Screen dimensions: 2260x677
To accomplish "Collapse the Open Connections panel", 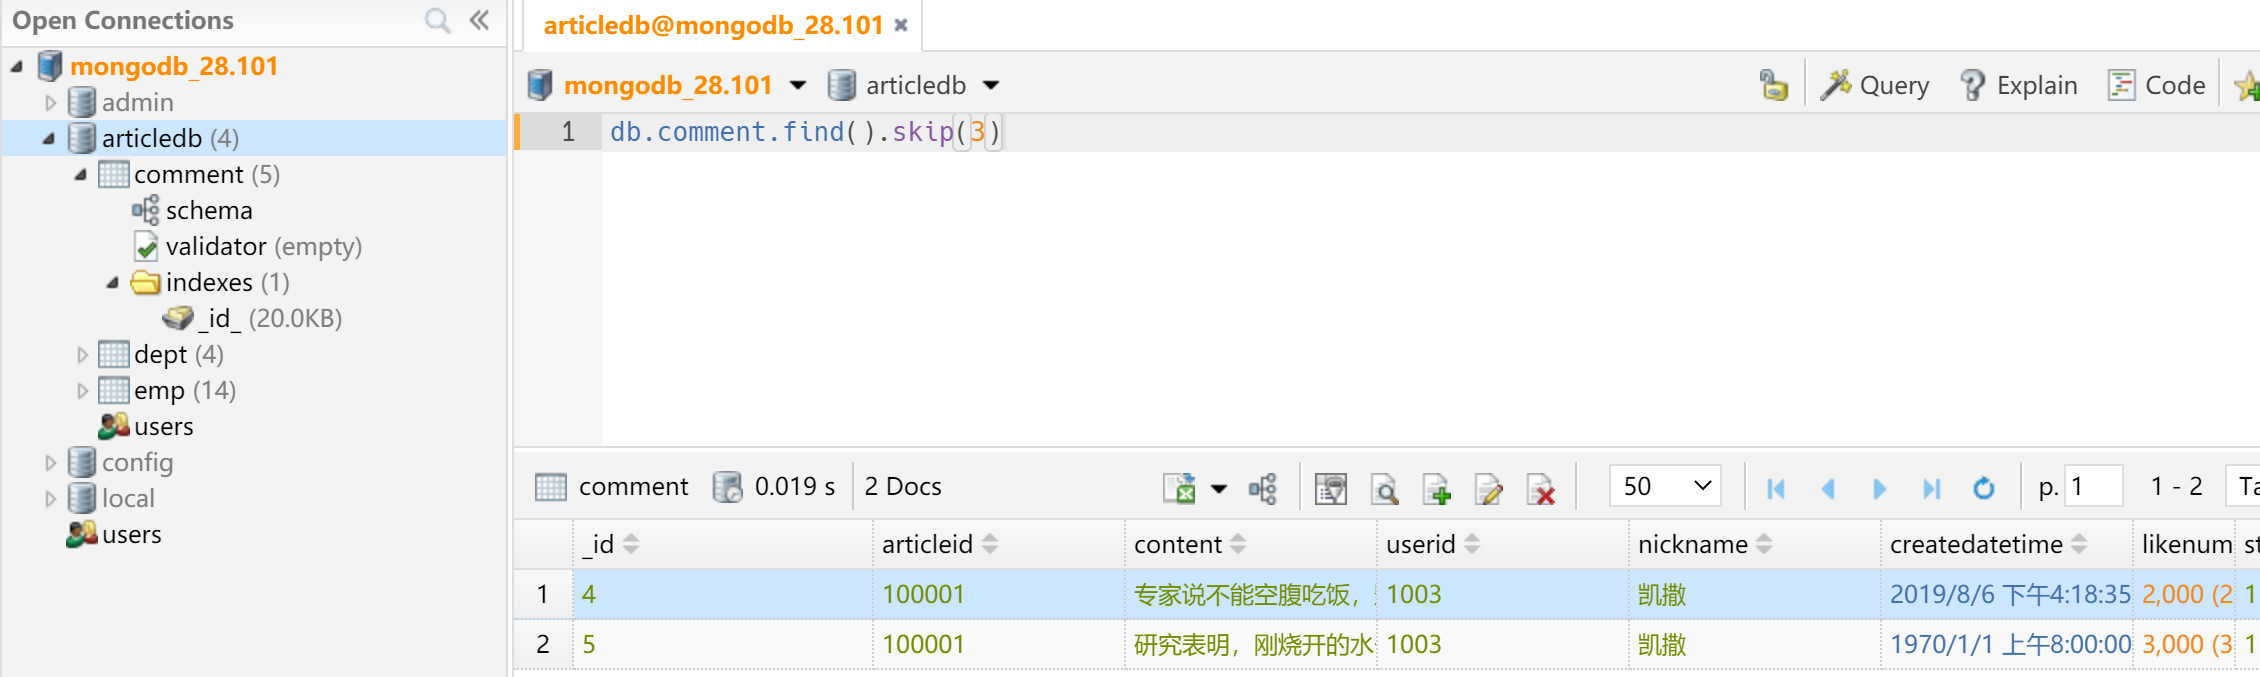I will (x=480, y=21).
